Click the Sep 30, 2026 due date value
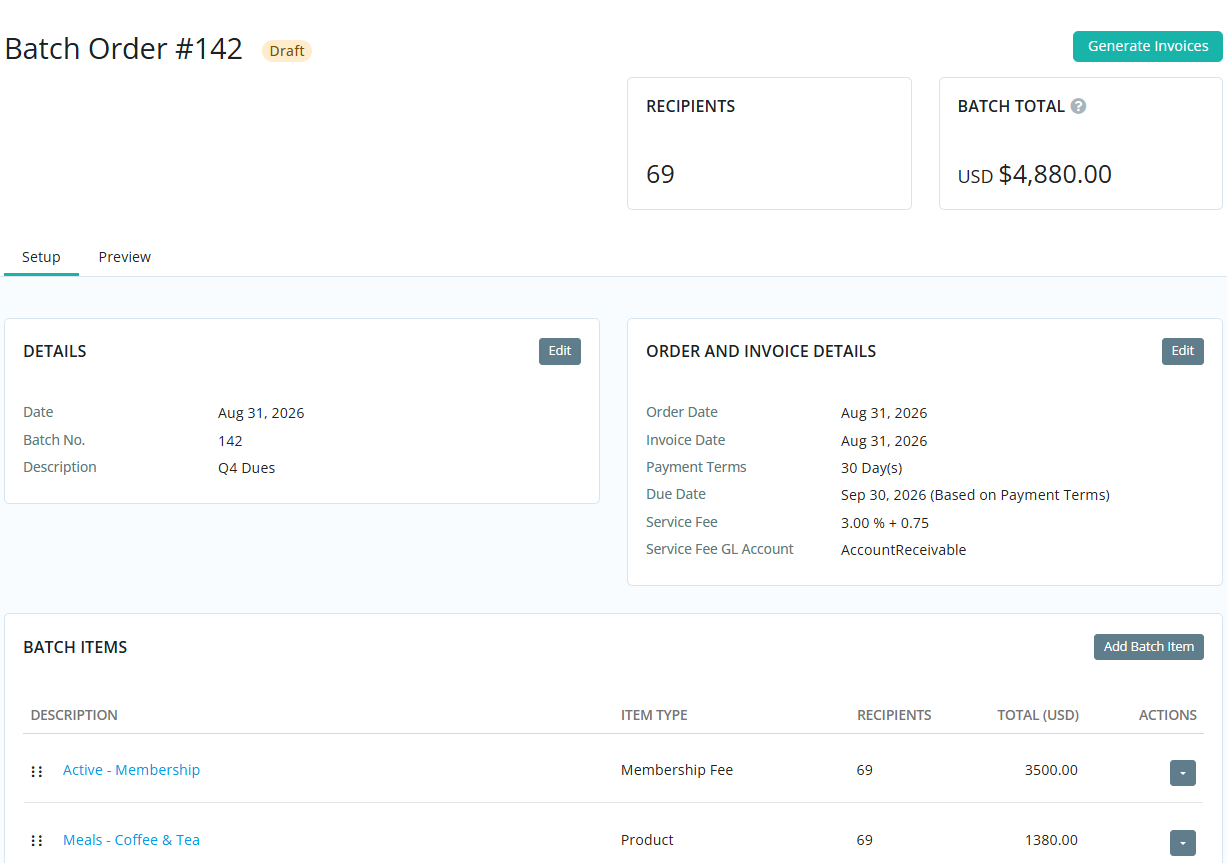Viewport: 1227px width, 863px height. [975, 495]
